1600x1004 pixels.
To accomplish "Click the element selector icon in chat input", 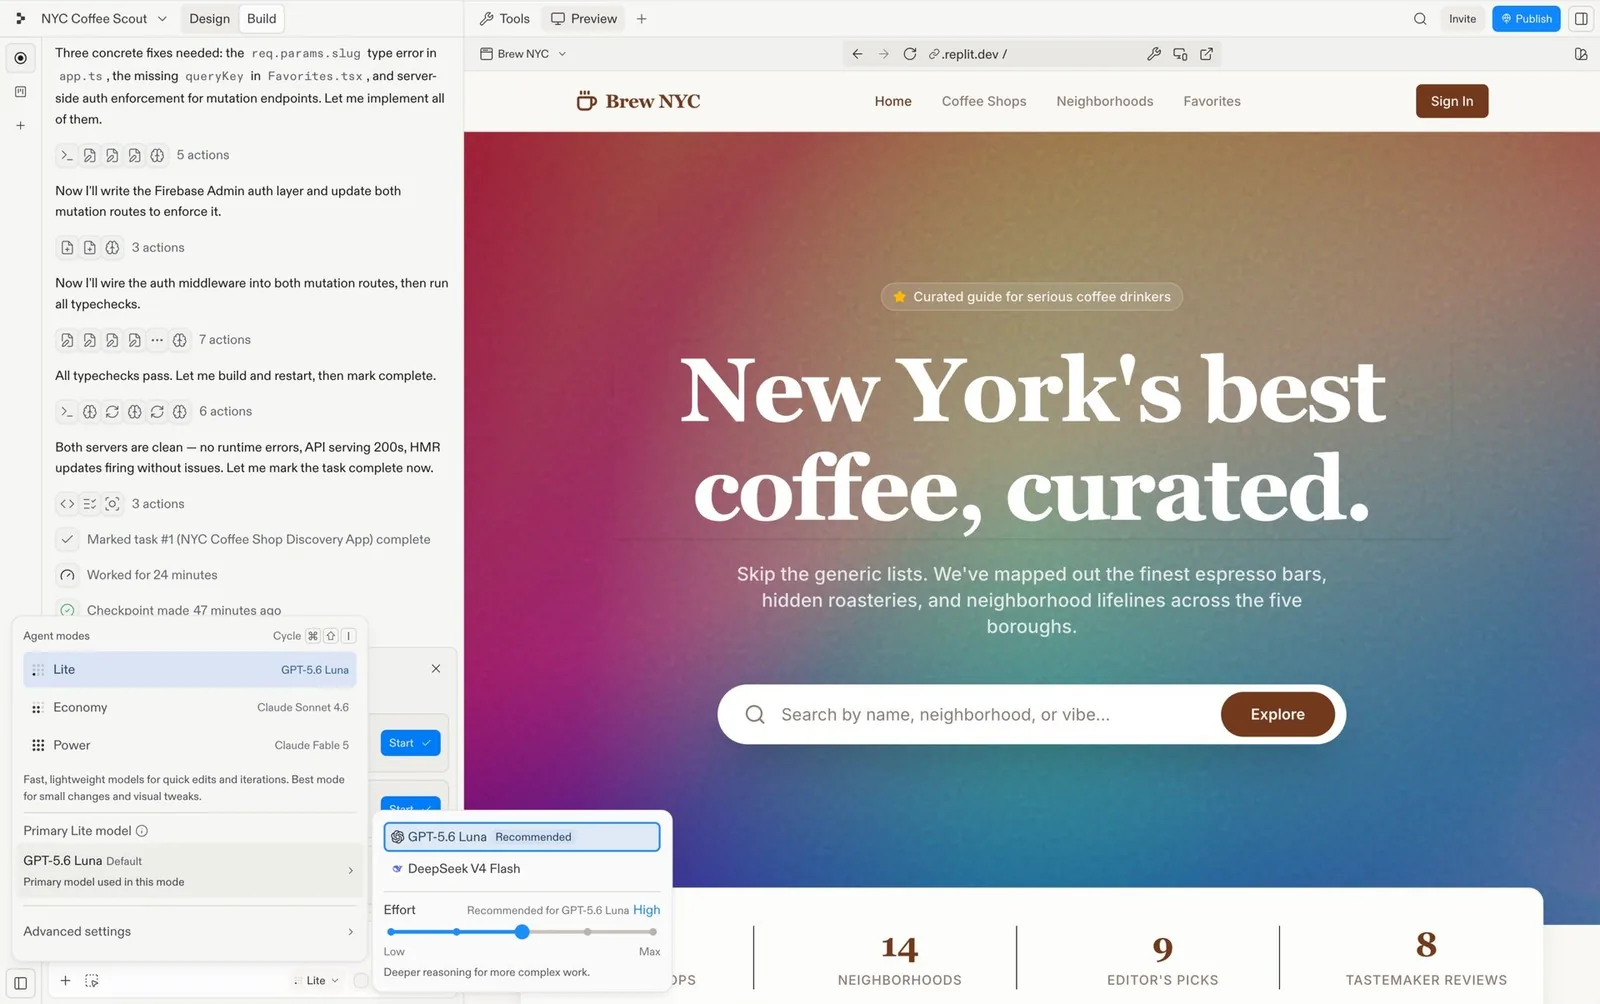I will pos(92,981).
